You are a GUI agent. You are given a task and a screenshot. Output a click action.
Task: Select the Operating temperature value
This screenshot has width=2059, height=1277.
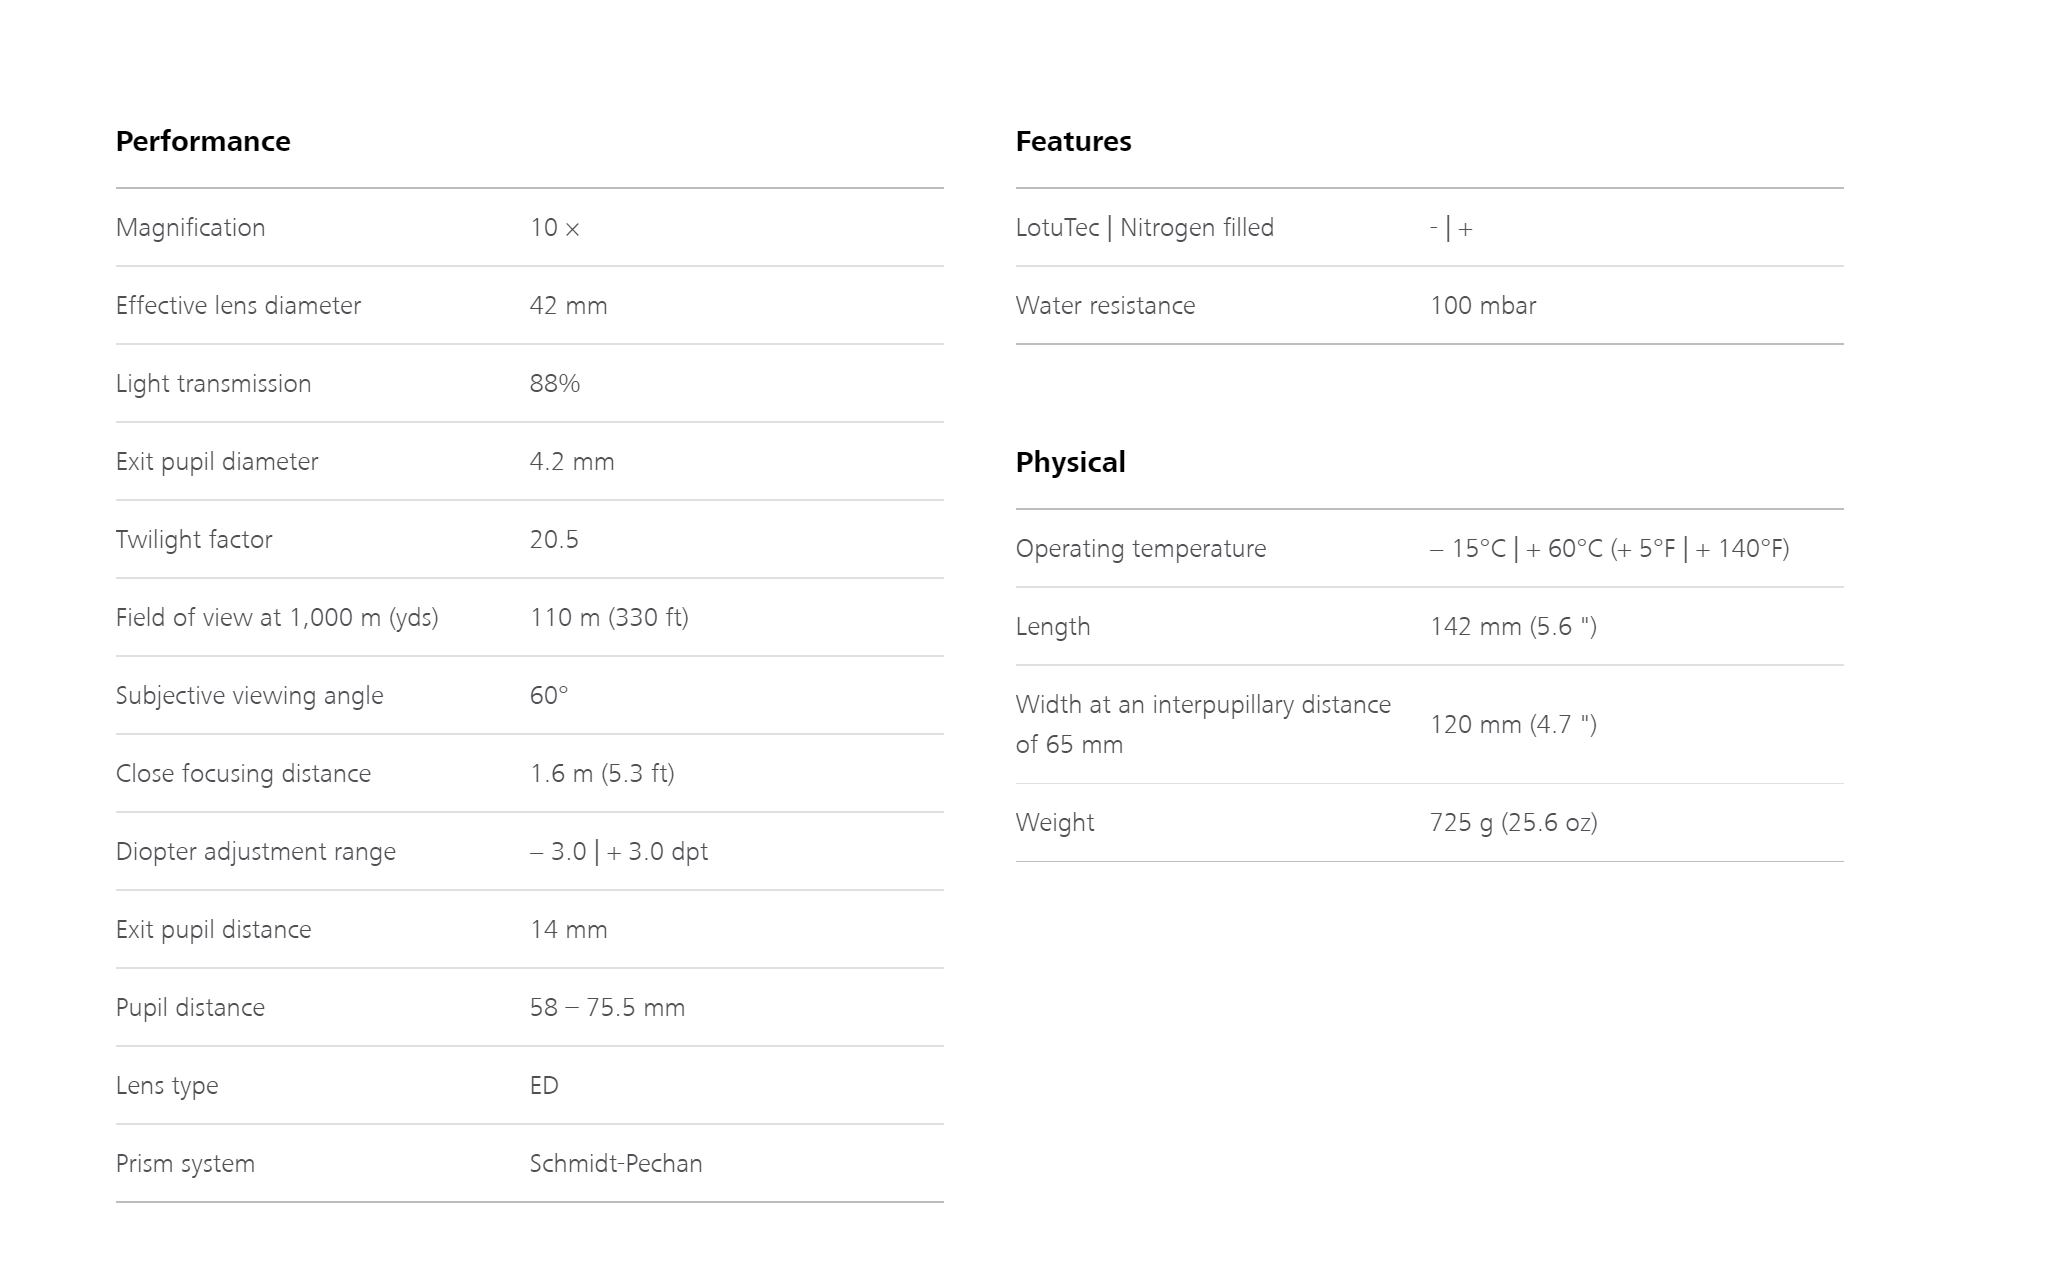pos(1610,549)
